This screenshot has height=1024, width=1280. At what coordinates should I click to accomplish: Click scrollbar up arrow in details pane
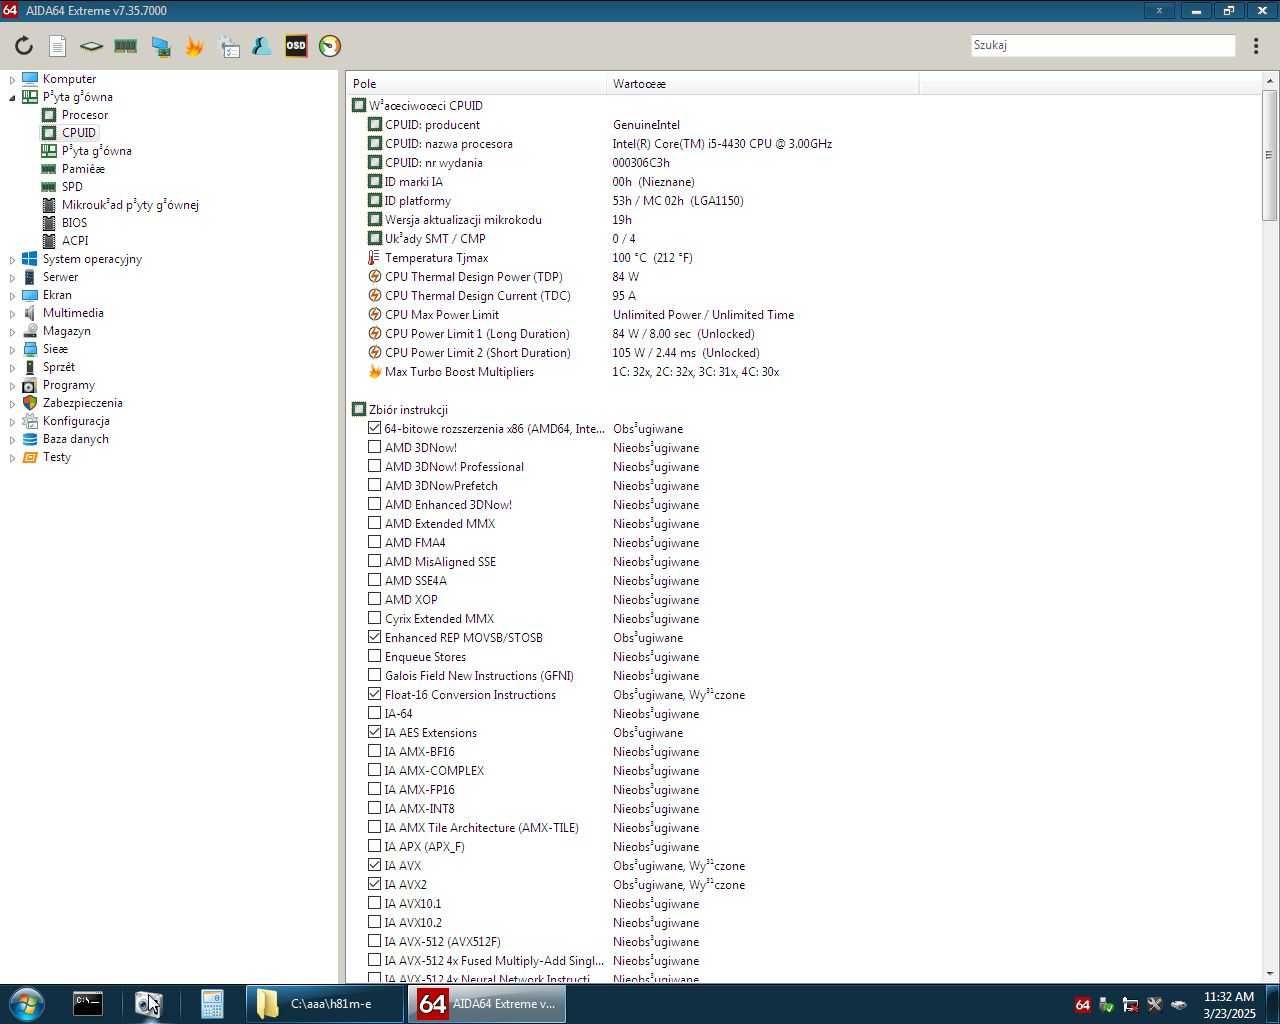point(1270,81)
